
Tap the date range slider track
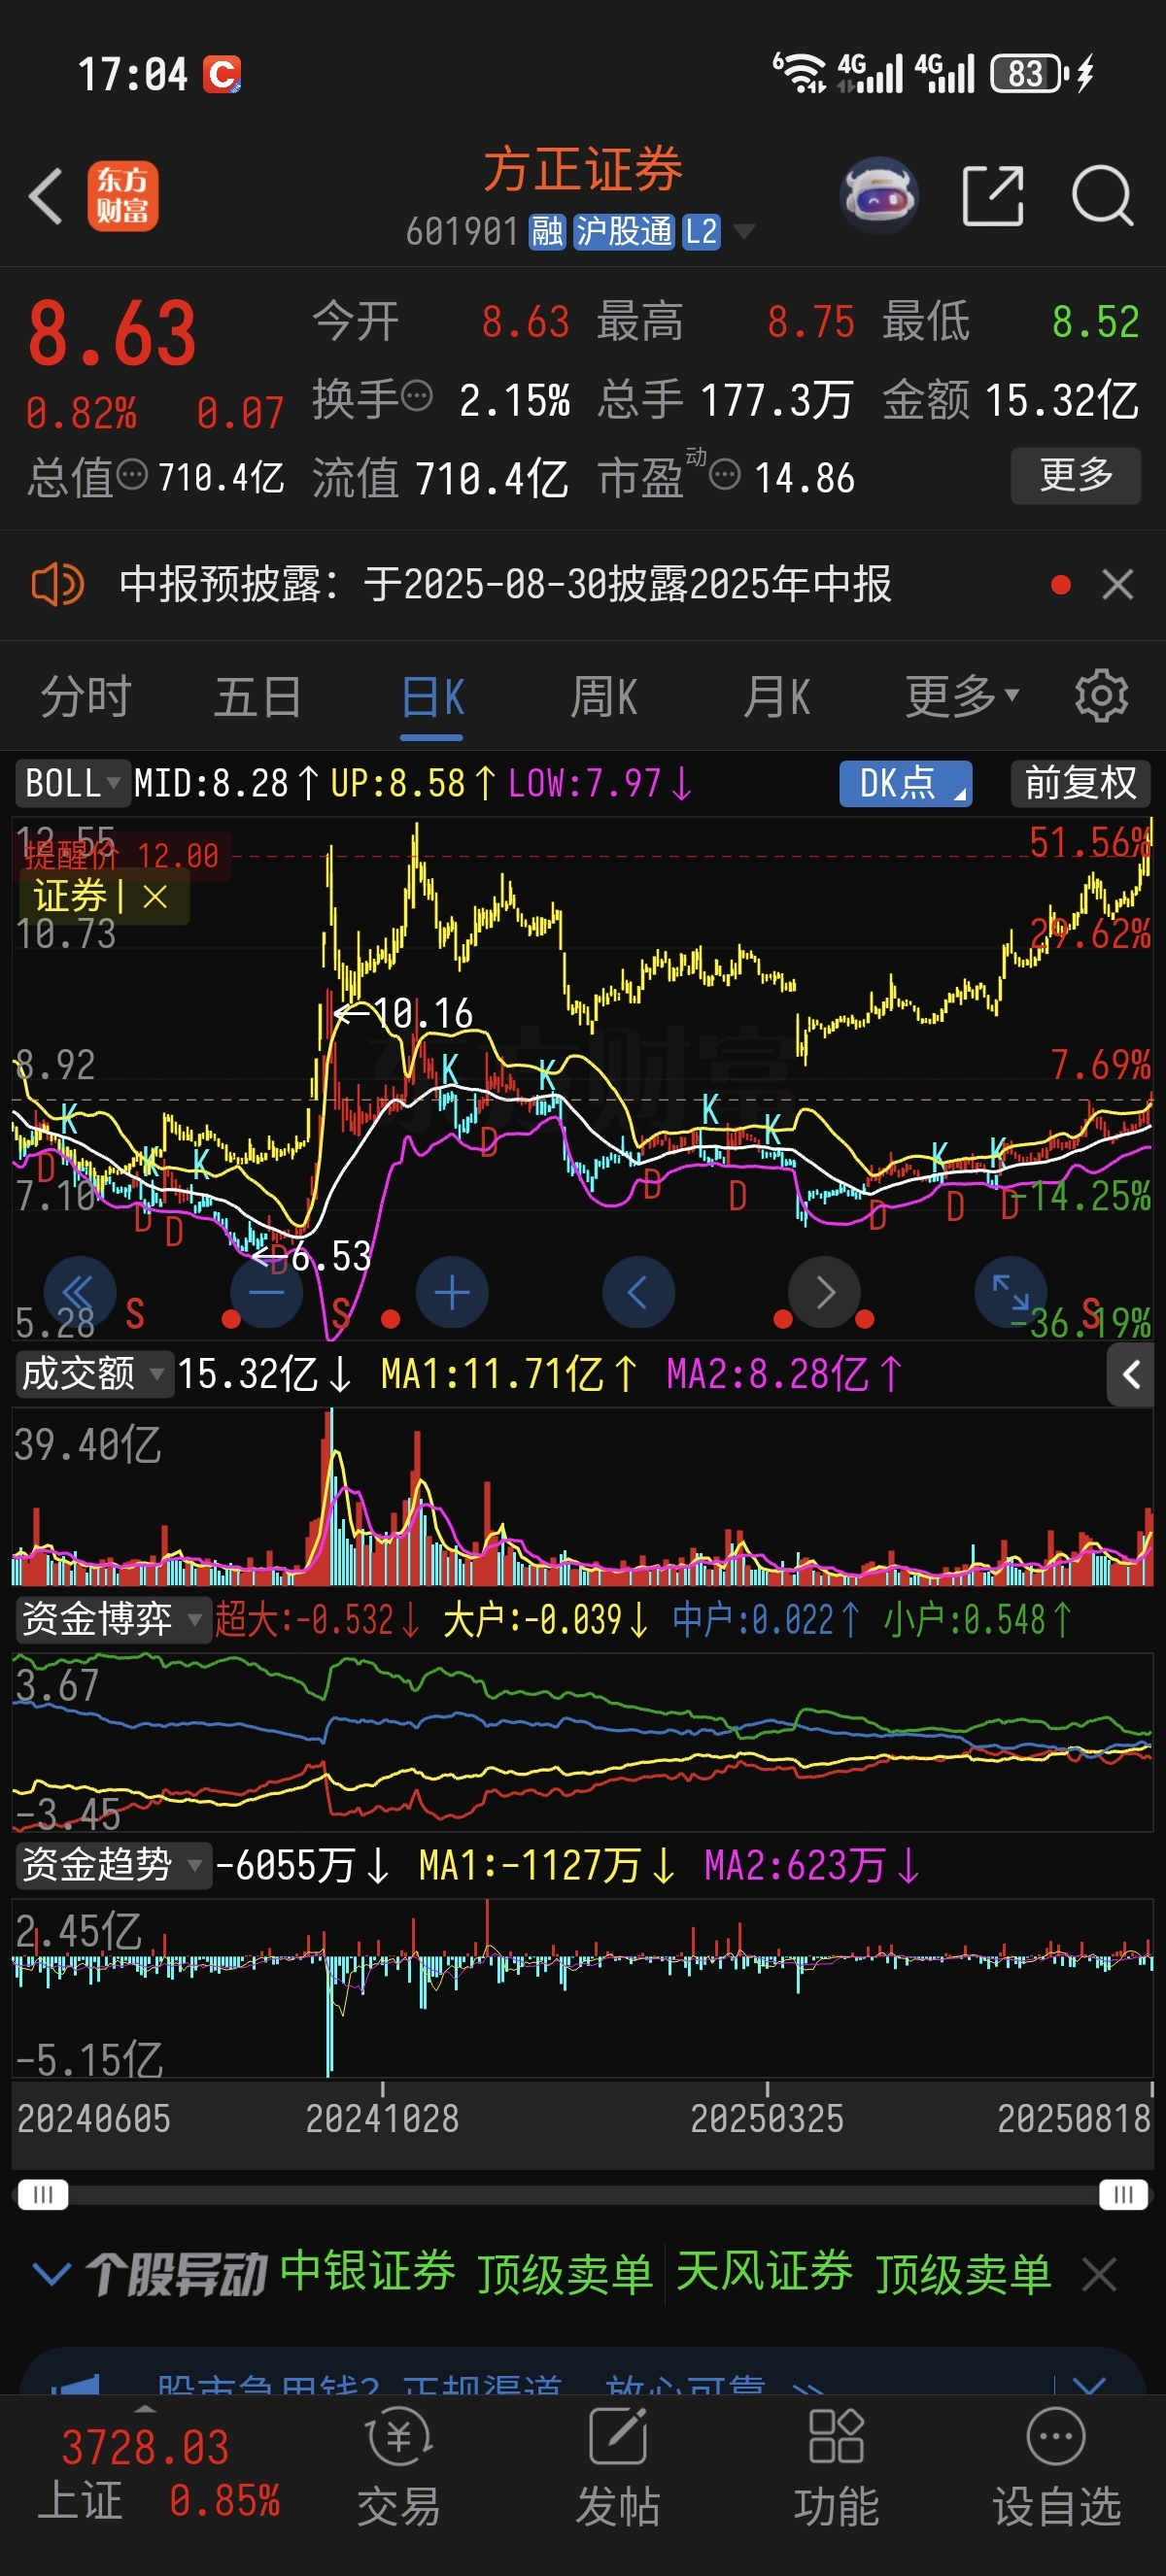[583, 2195]
